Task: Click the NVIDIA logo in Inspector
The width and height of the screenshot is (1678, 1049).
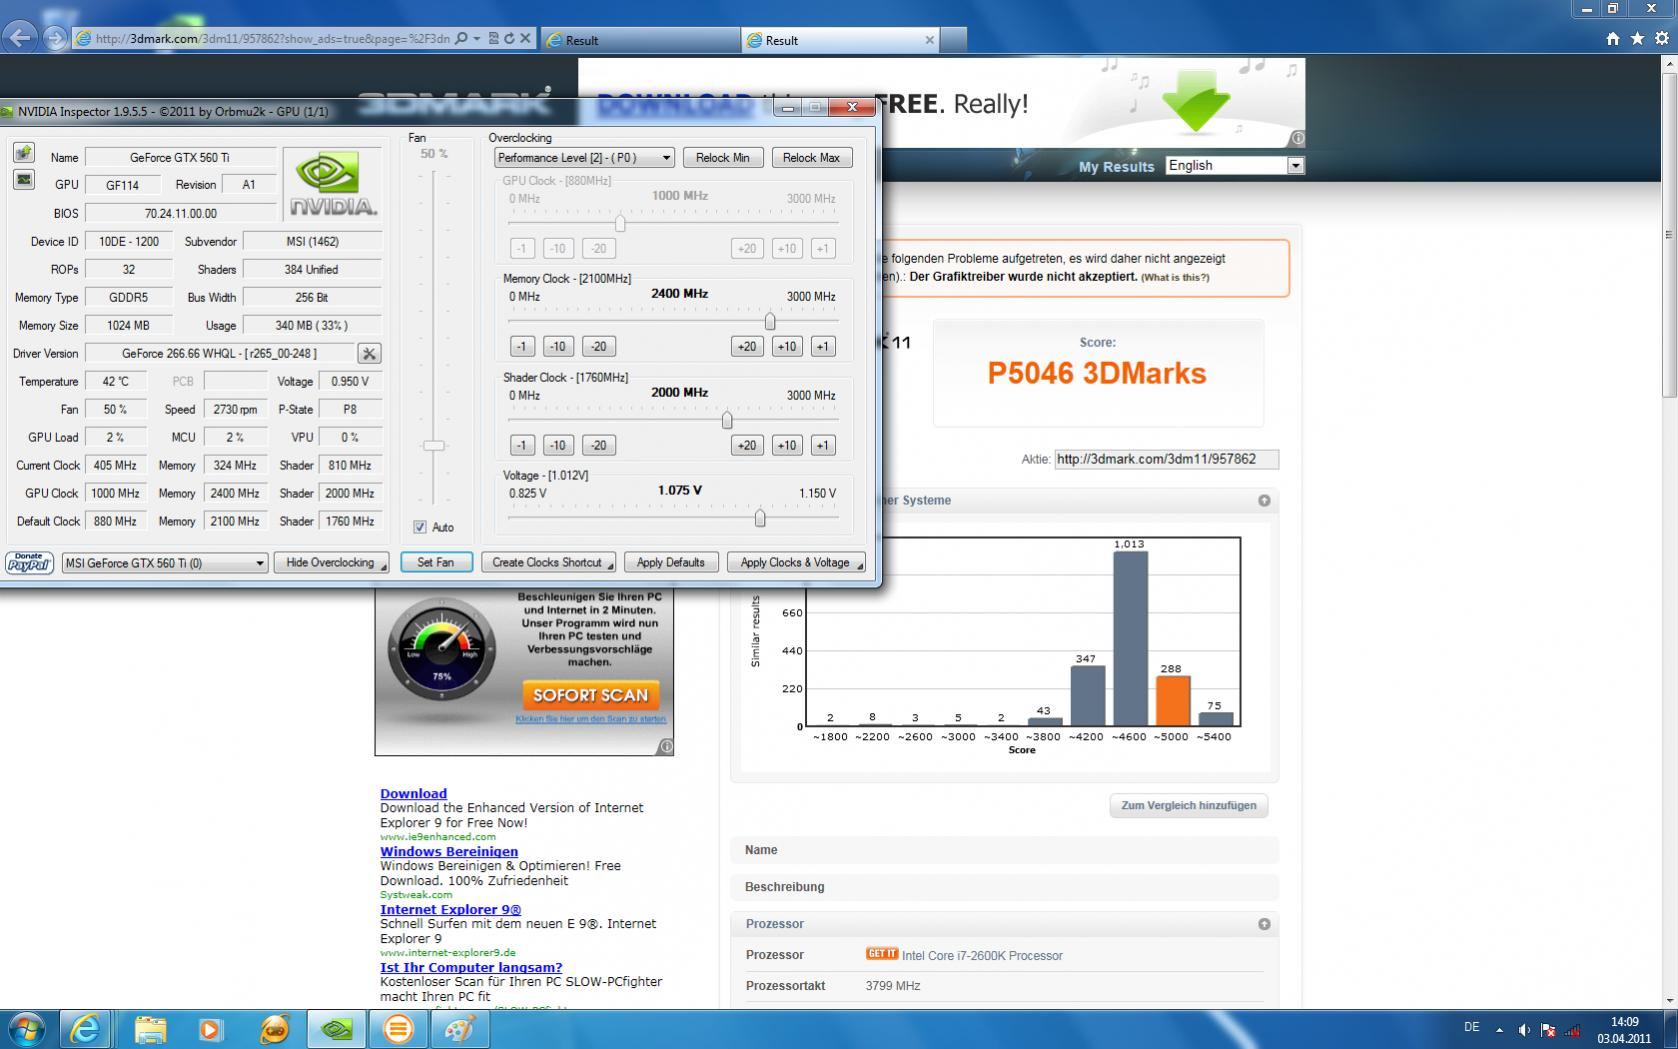Action: [x=331, y=184]
